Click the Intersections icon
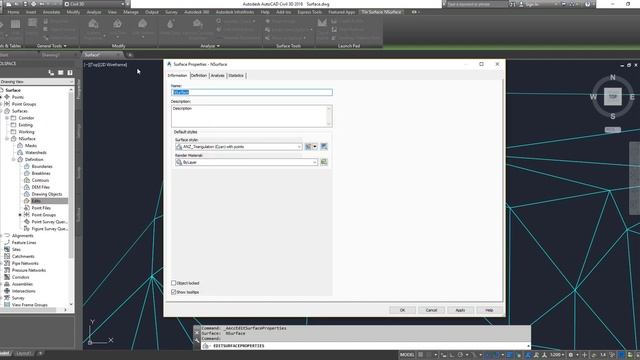This screenshot has height=360, width=640. tap(7, 291)
